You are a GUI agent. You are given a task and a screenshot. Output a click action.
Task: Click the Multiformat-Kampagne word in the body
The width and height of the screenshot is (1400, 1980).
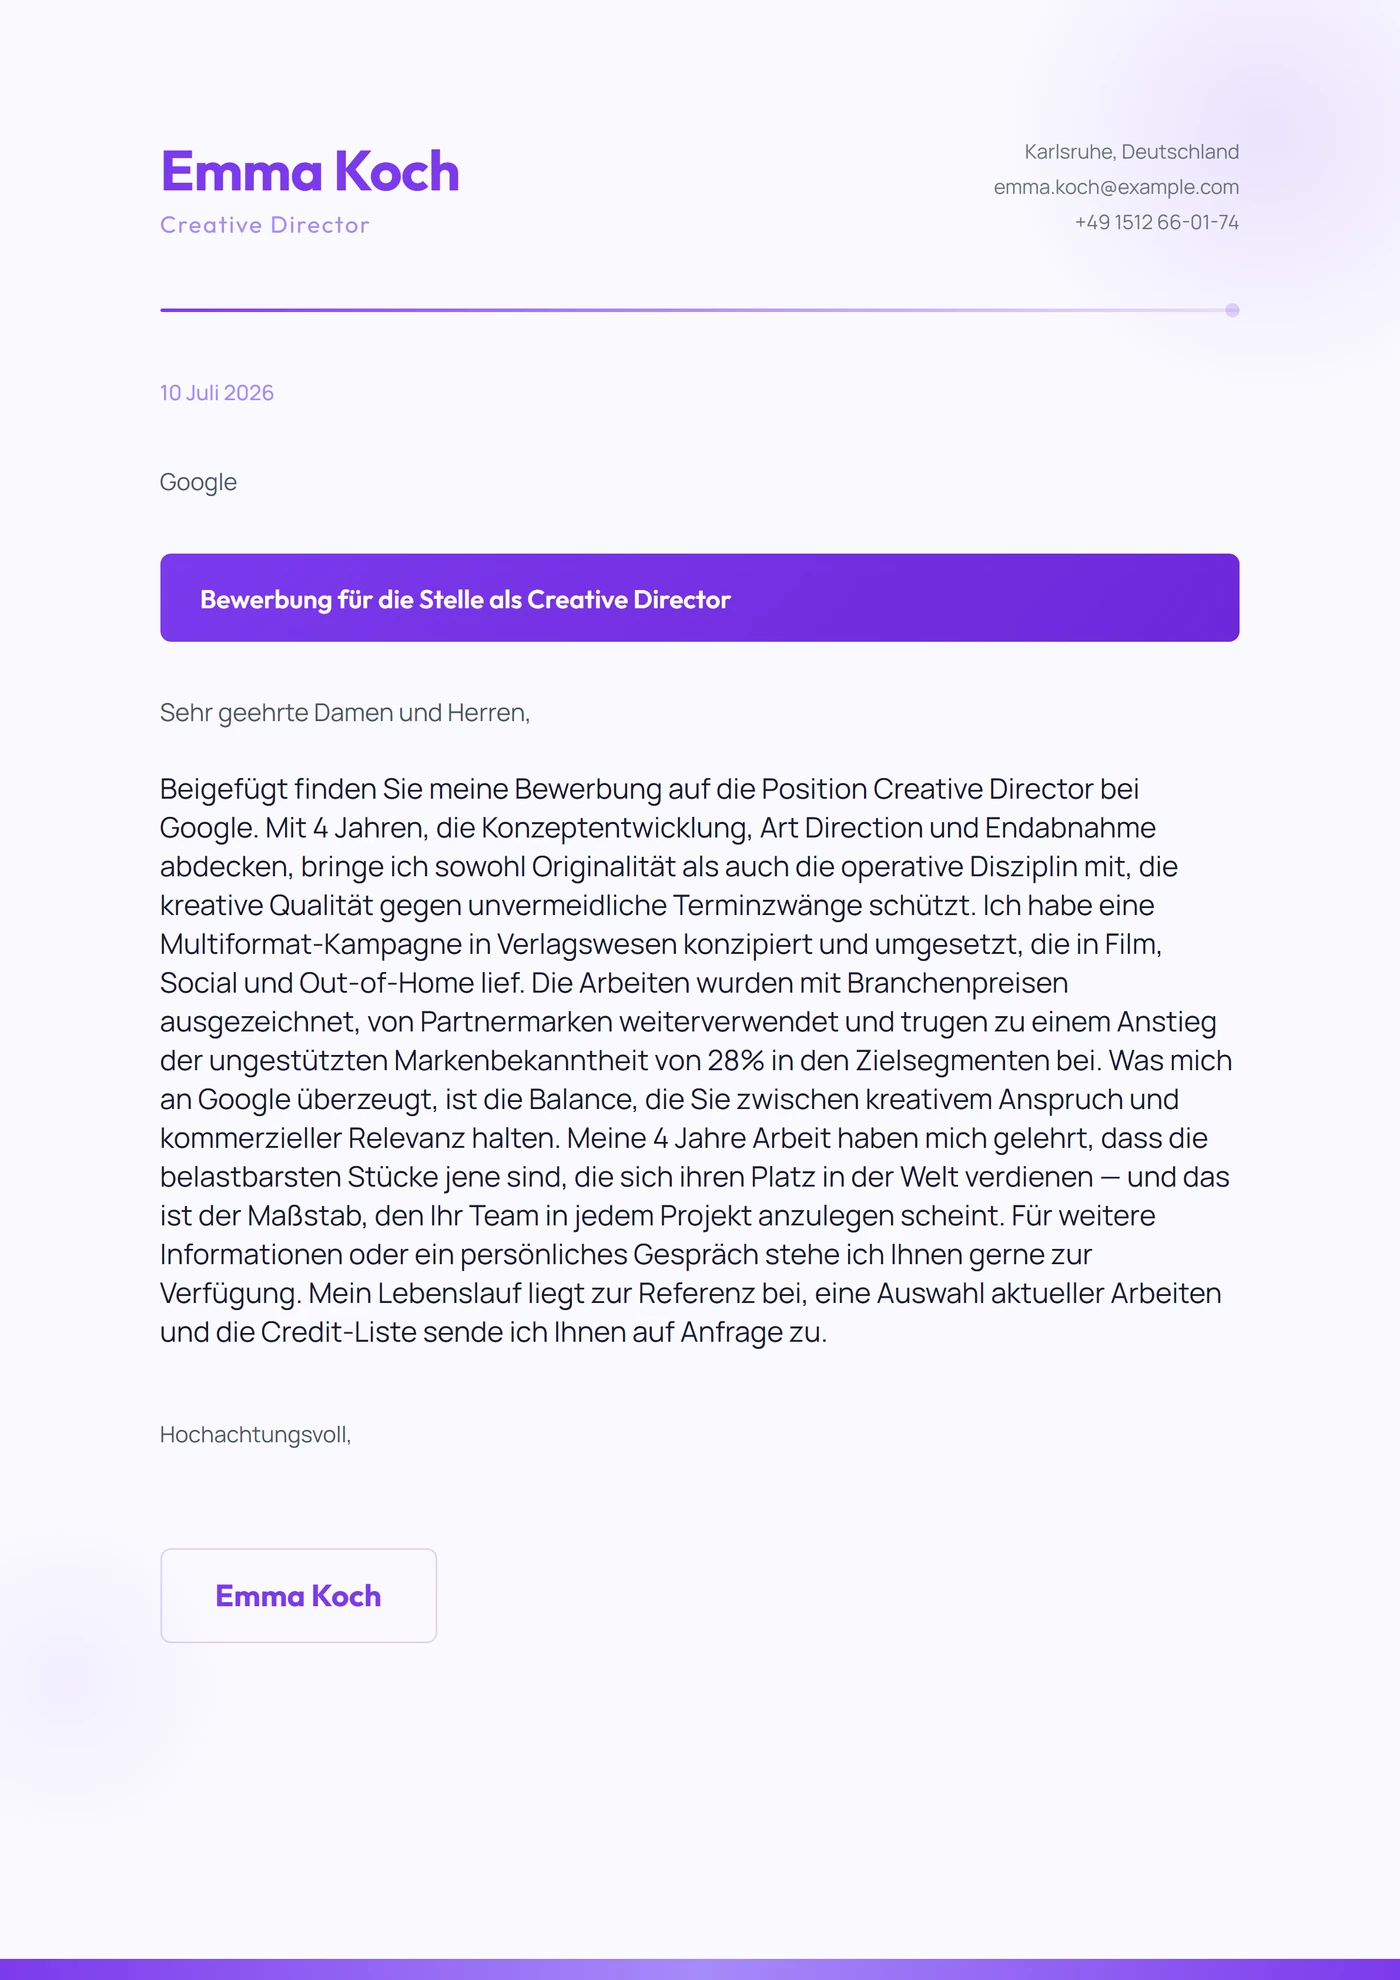click(x=310, y=944)
